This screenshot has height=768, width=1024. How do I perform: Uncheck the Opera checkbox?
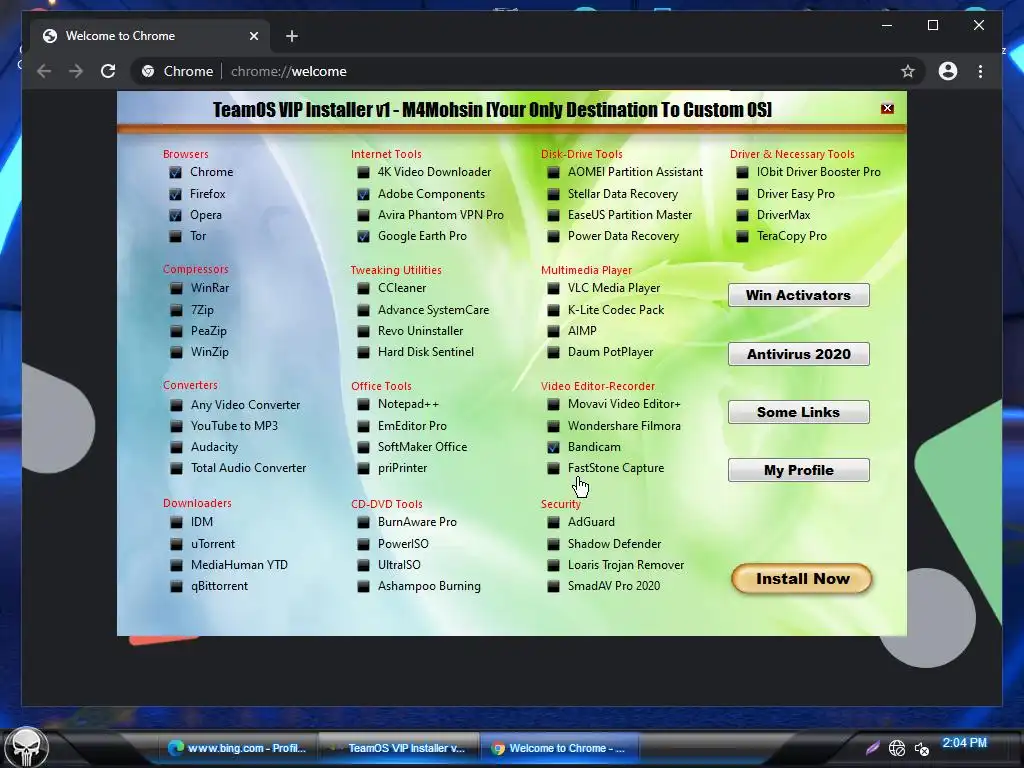pos(176,215)
